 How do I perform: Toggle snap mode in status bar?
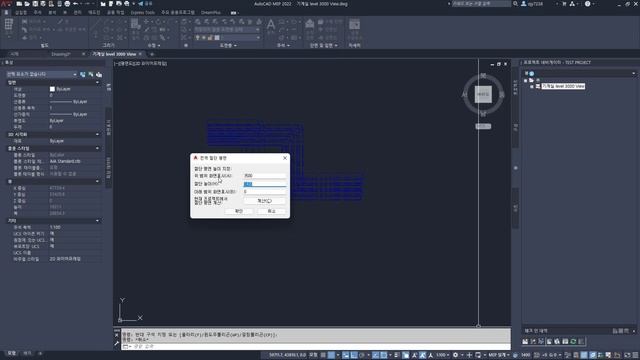click(x=331, y=355)
